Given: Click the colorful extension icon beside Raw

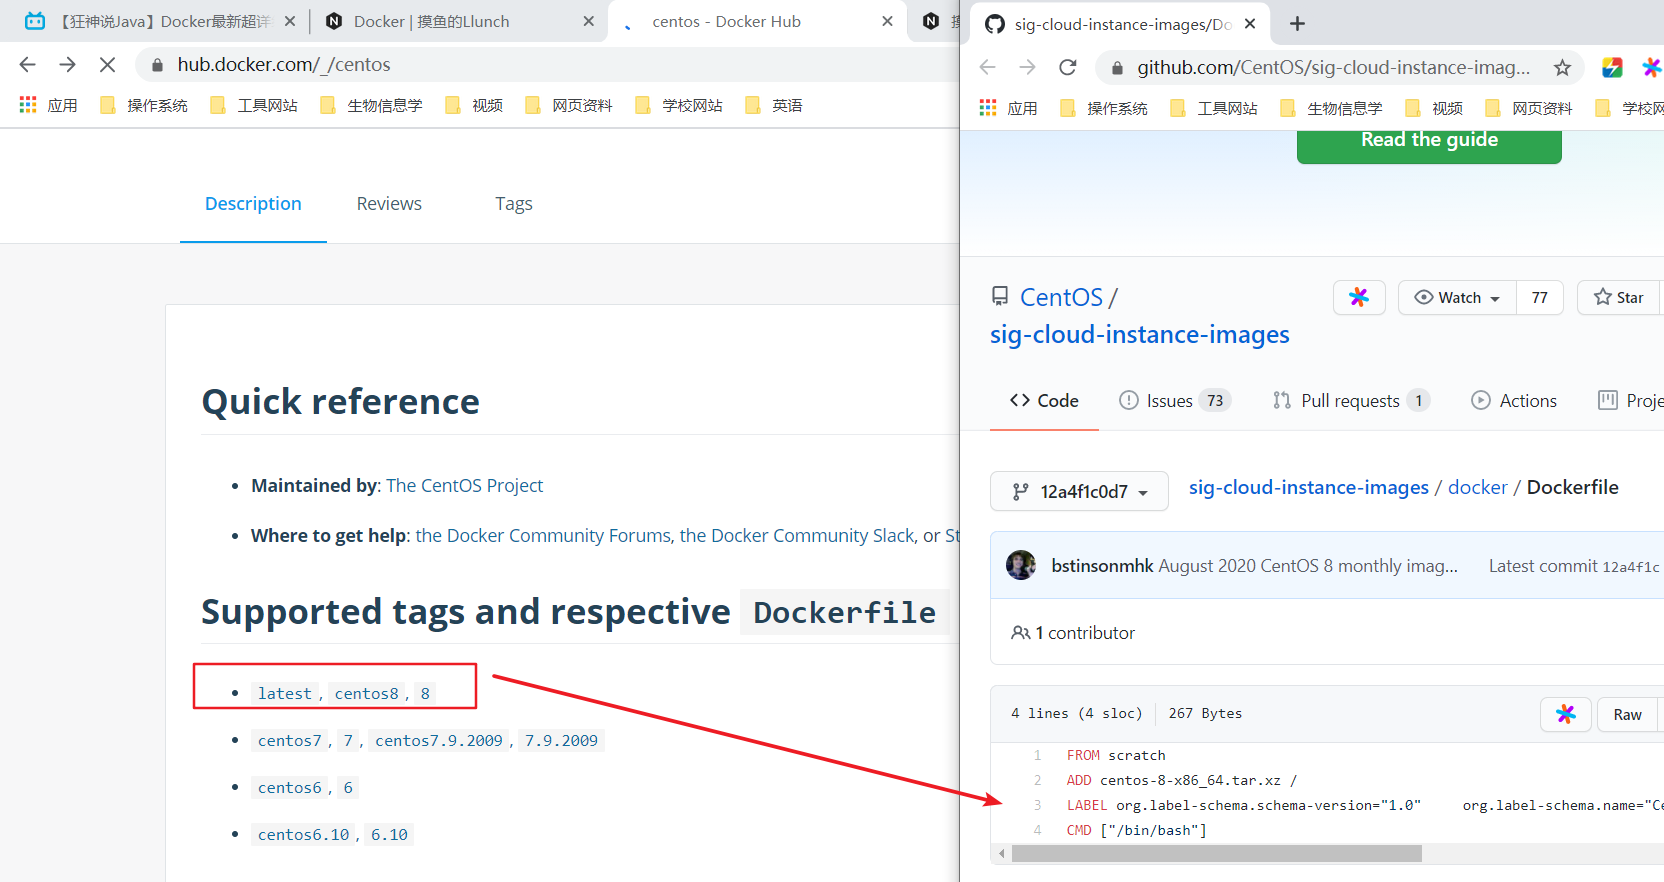Looking at the screenshot, I should [x=1566, y=714].
